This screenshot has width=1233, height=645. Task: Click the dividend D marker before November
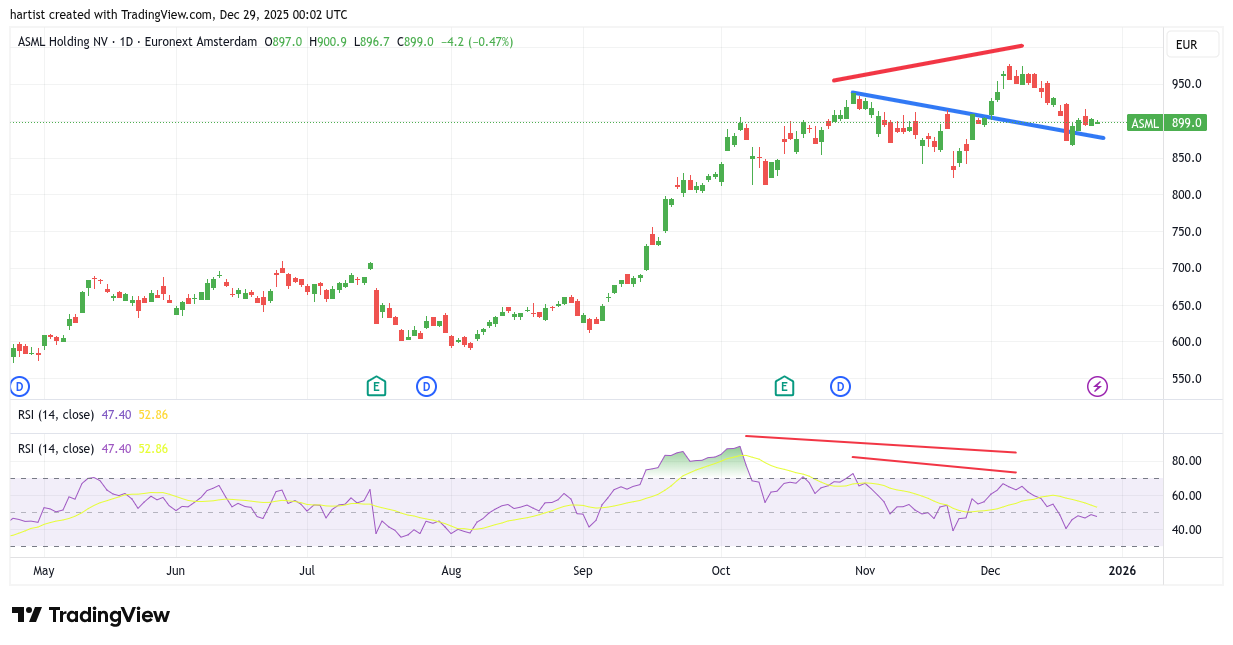click(841, 386)
